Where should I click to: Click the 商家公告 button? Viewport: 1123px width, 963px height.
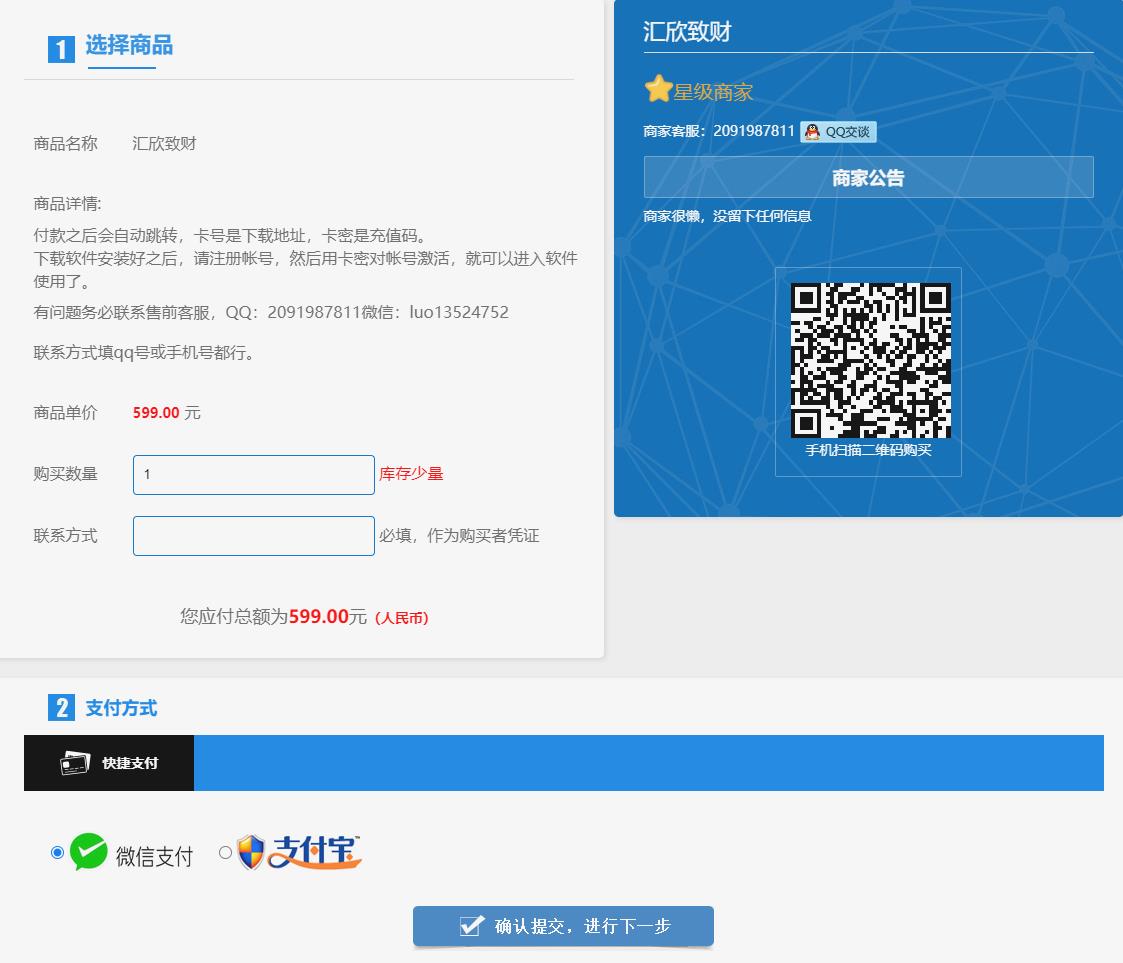pos(868,177)
